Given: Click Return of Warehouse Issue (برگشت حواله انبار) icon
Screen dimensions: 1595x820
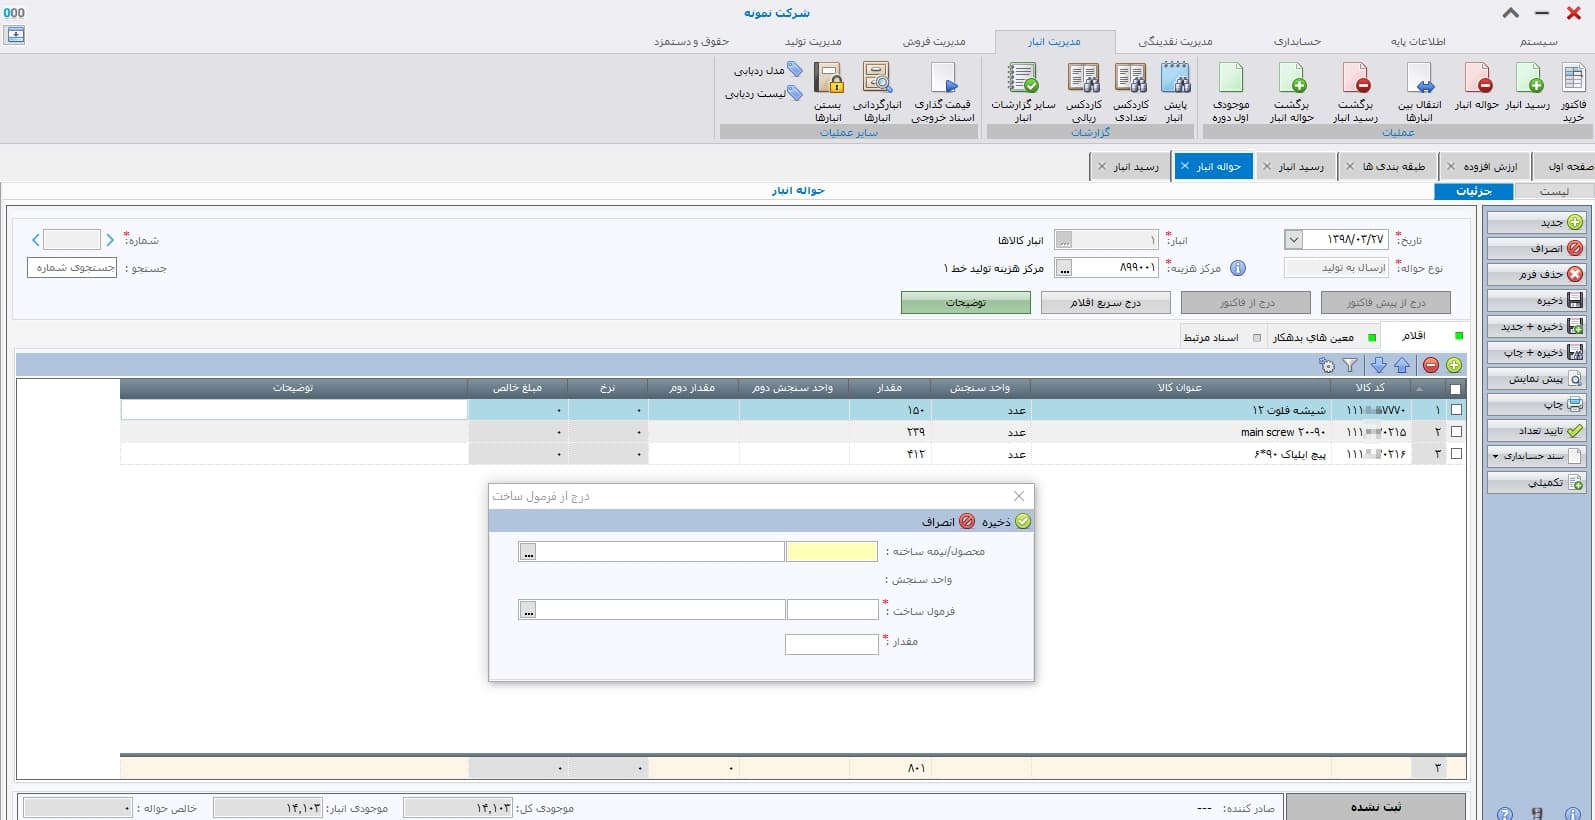Looking at the screenshot, I should pyautogui.click(x=1292, y=91).
